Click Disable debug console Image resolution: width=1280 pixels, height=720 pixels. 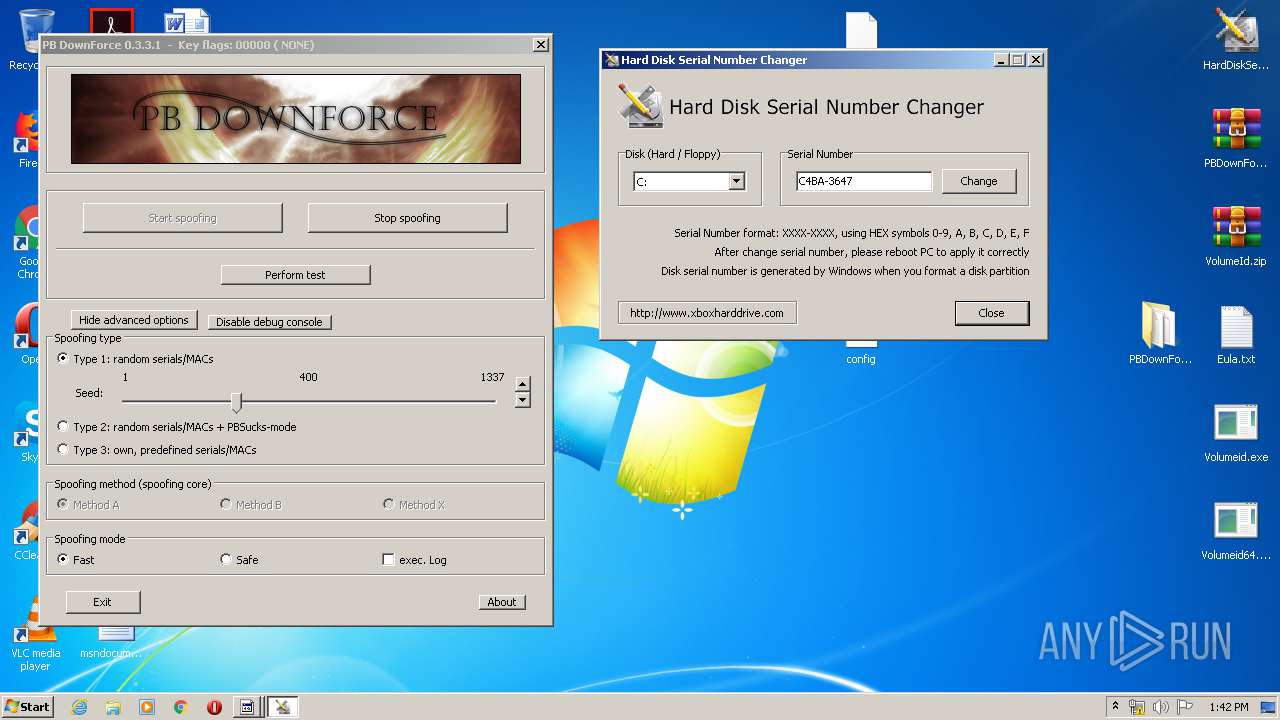(x=269, y=322)
